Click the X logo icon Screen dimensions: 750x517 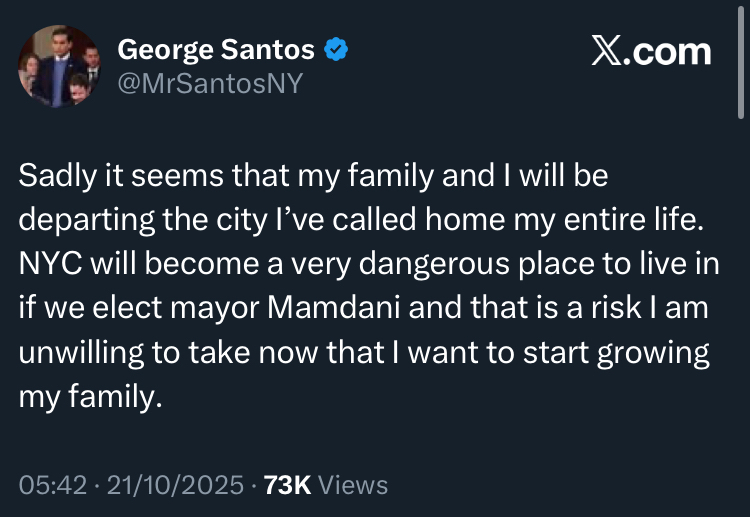(606, 52)
